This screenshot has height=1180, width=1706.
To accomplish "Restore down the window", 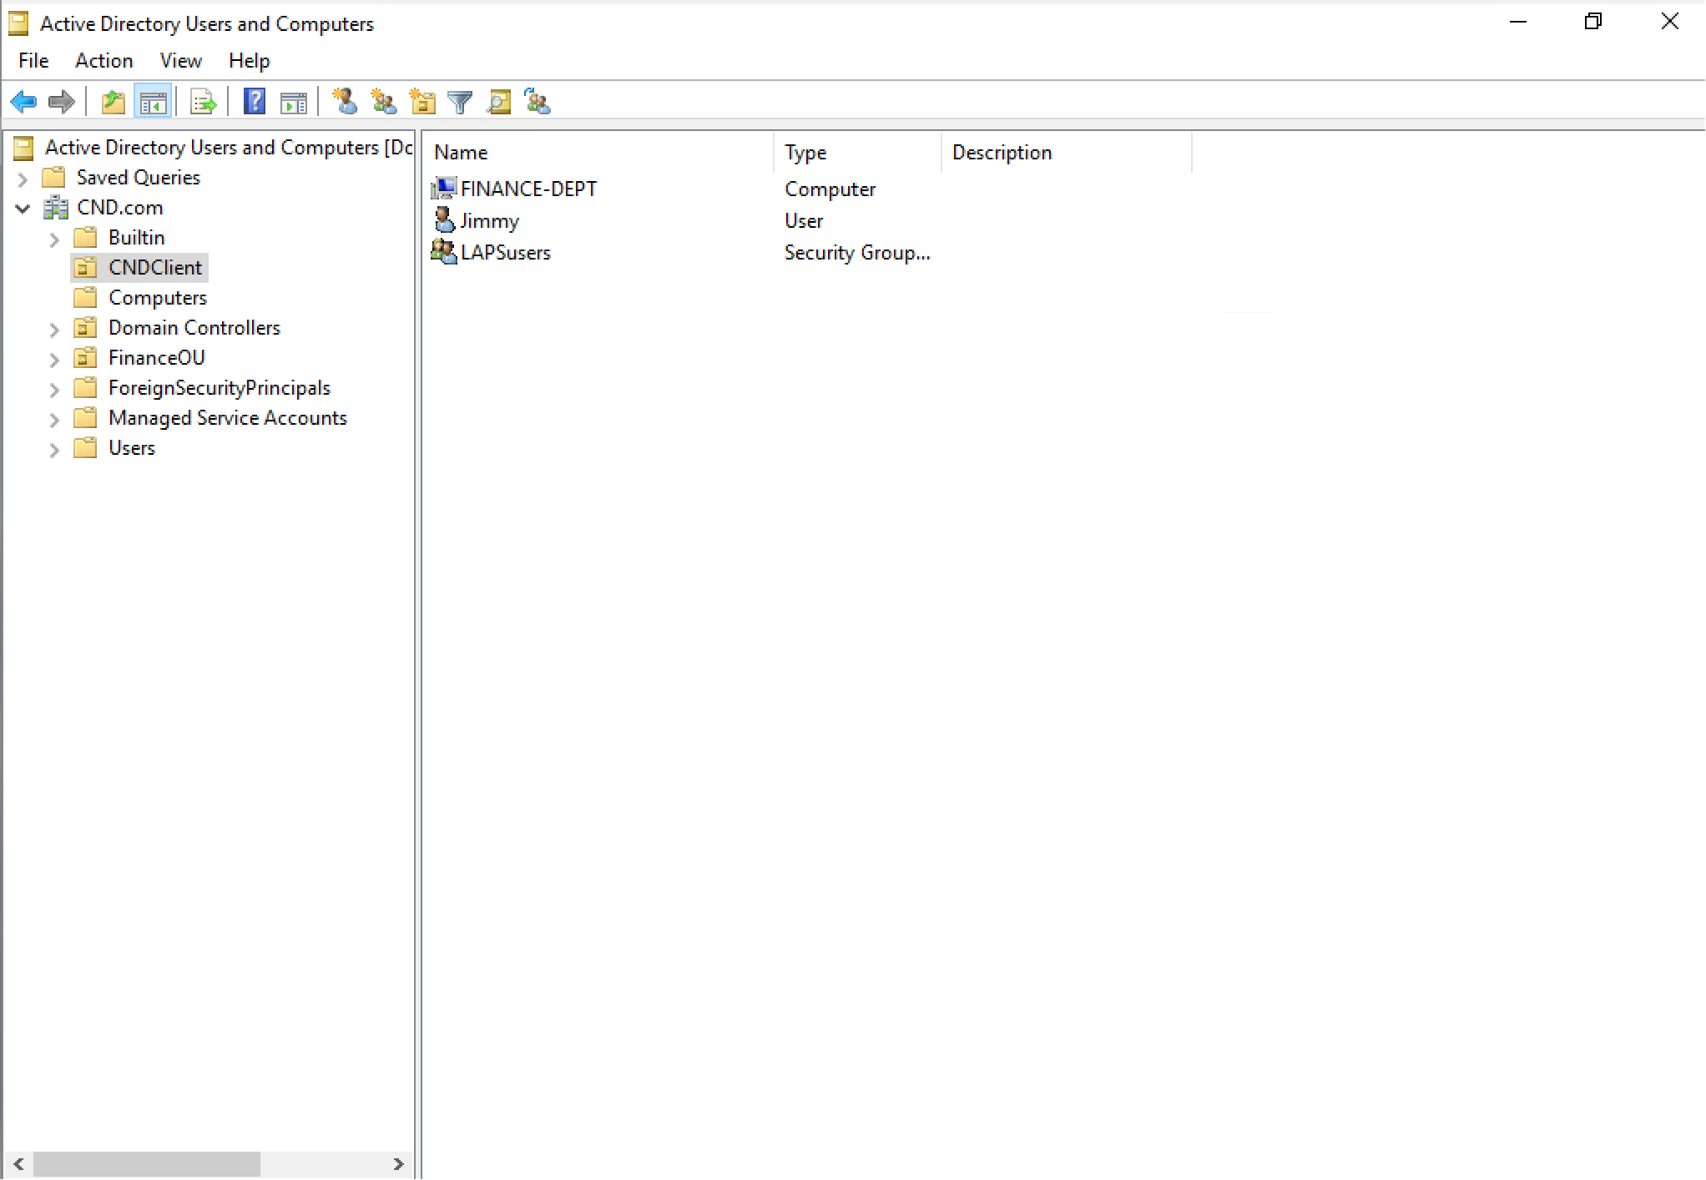I will (1593, 22).
